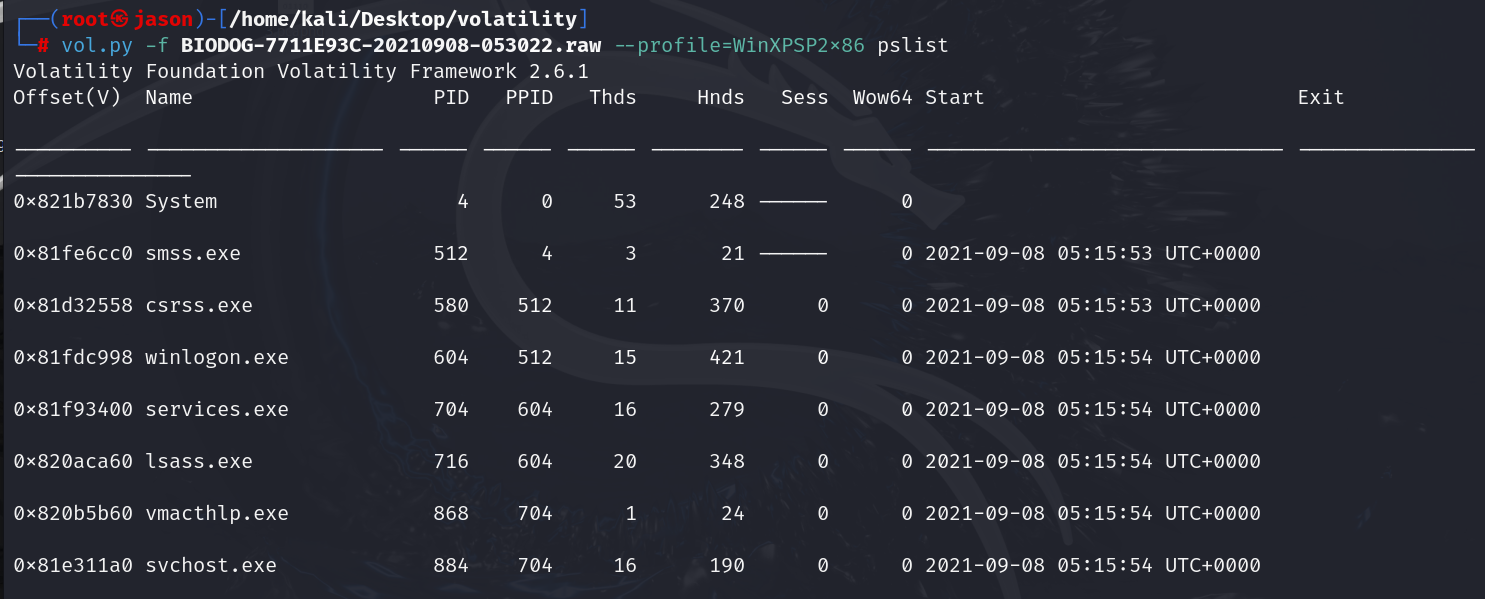Select the vmacthlp.exe process name
Image resolution: width=1485 pixels, height=599 pixels.
click(x=217, y=514)
